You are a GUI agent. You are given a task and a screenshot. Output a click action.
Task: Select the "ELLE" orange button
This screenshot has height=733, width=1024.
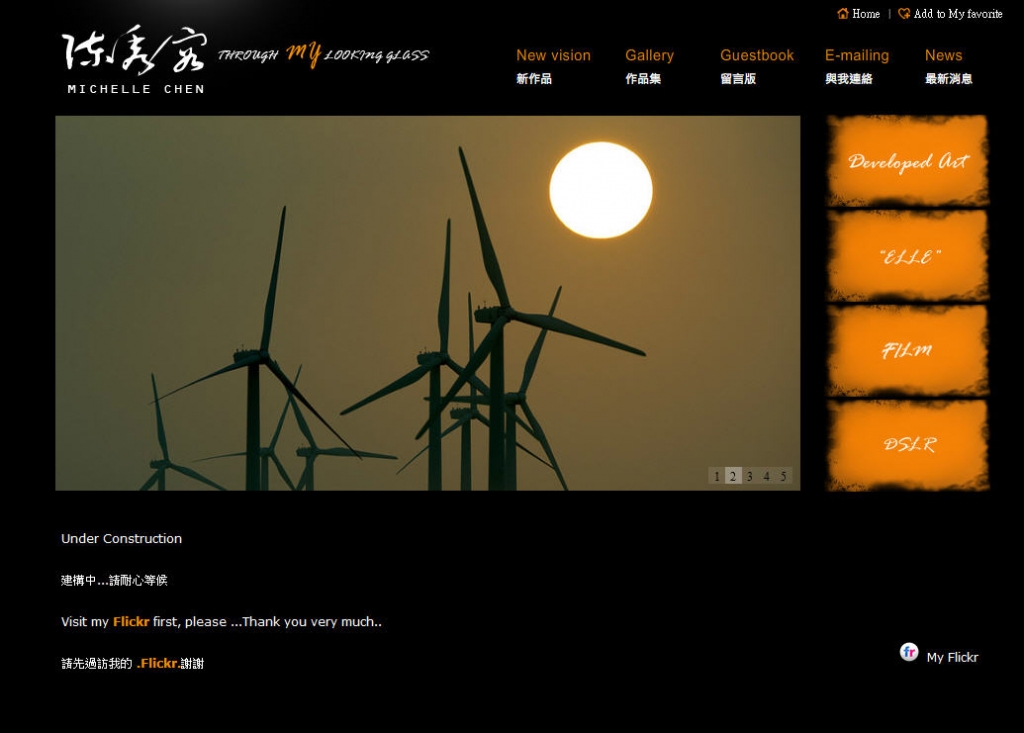[907, 256]
